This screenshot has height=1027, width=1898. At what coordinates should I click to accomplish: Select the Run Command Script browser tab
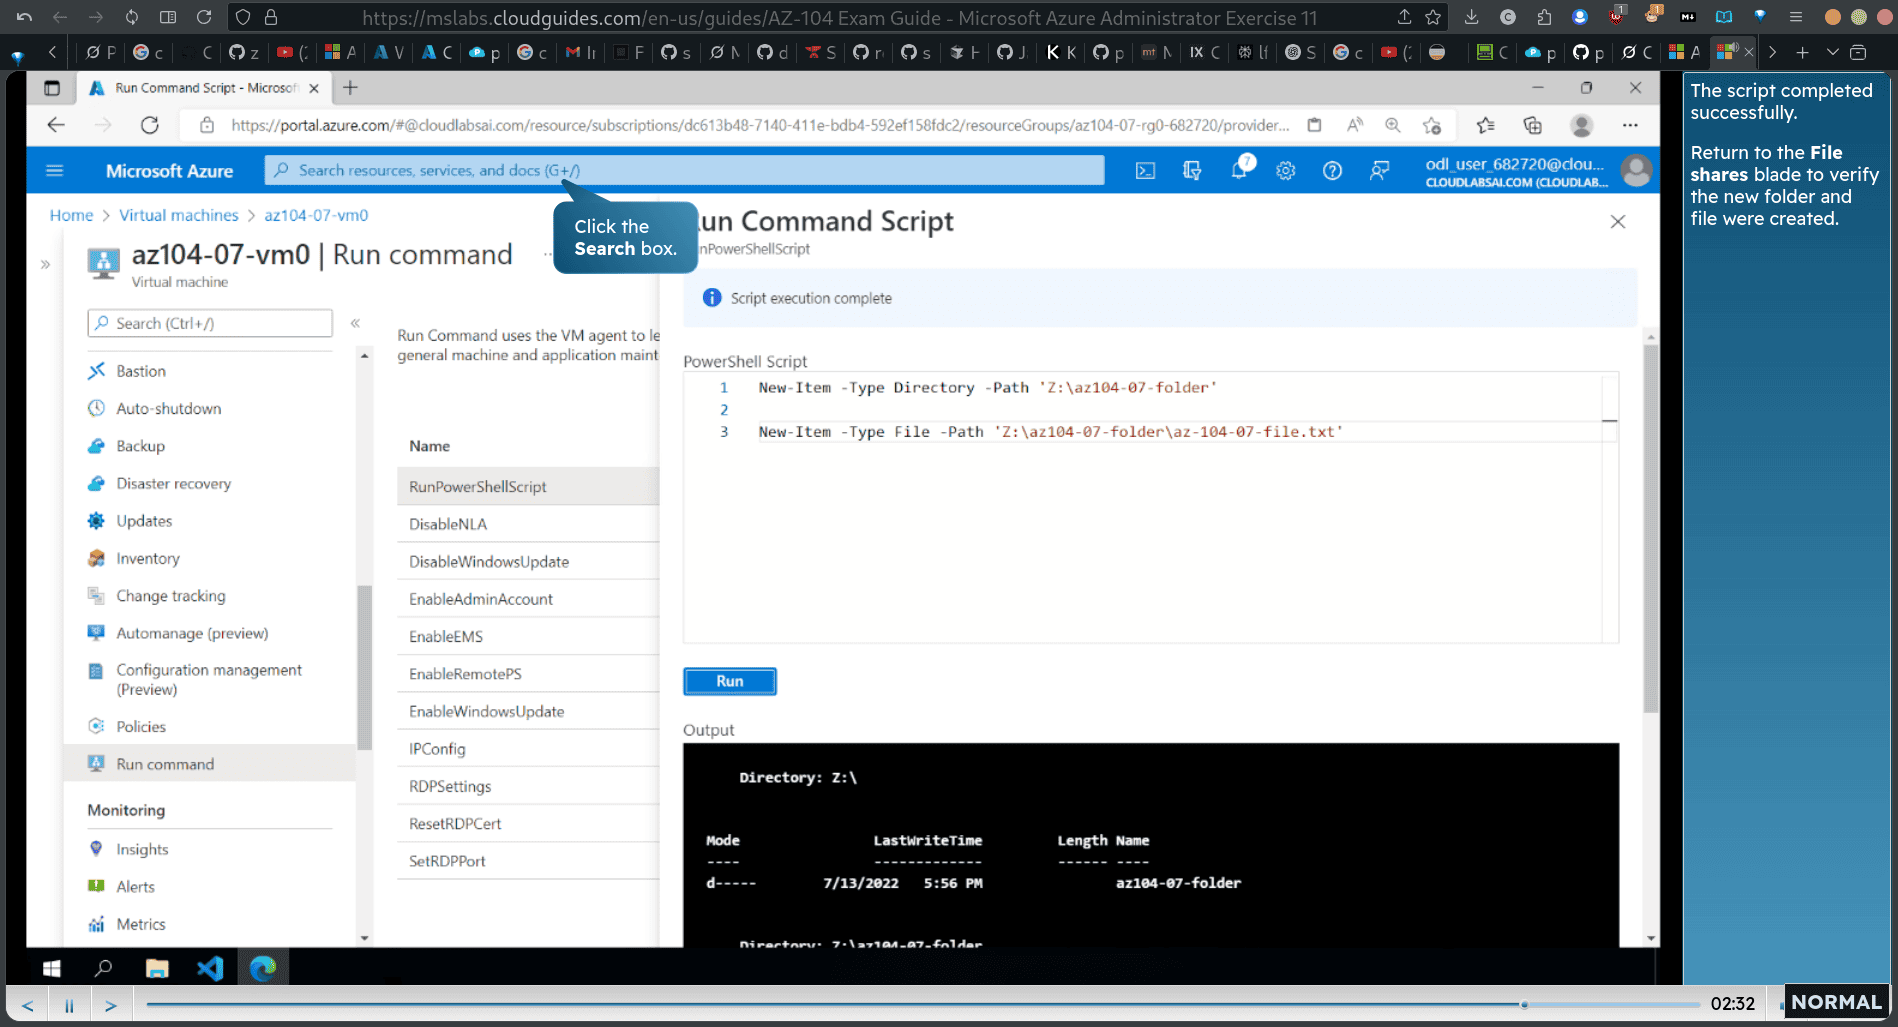(x=205, y=88)
